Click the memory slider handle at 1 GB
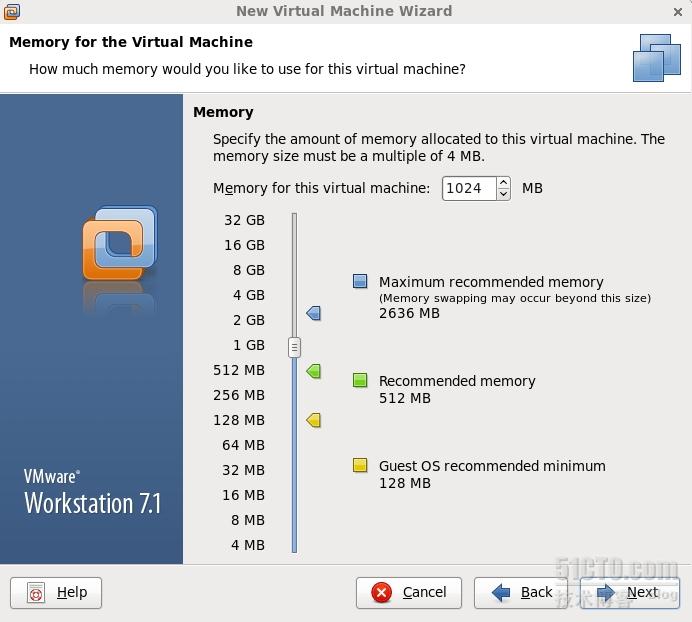Viewport: 692px width, 622px height. click(294, 347)
